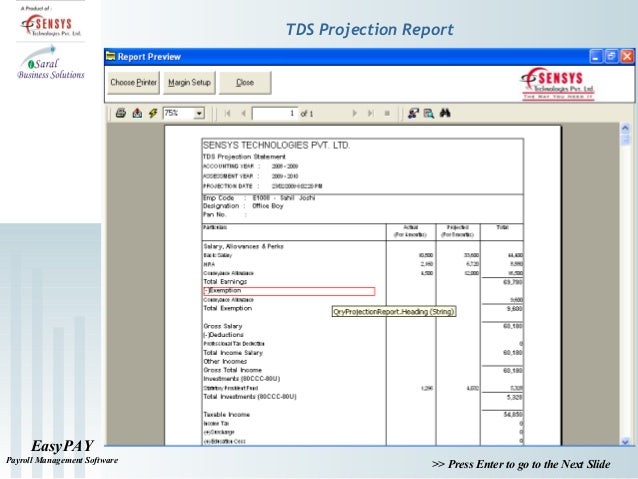The image size is (638, 479).
Task: Click the TDS Projection Statement text
Action: [x=244, y=157]
